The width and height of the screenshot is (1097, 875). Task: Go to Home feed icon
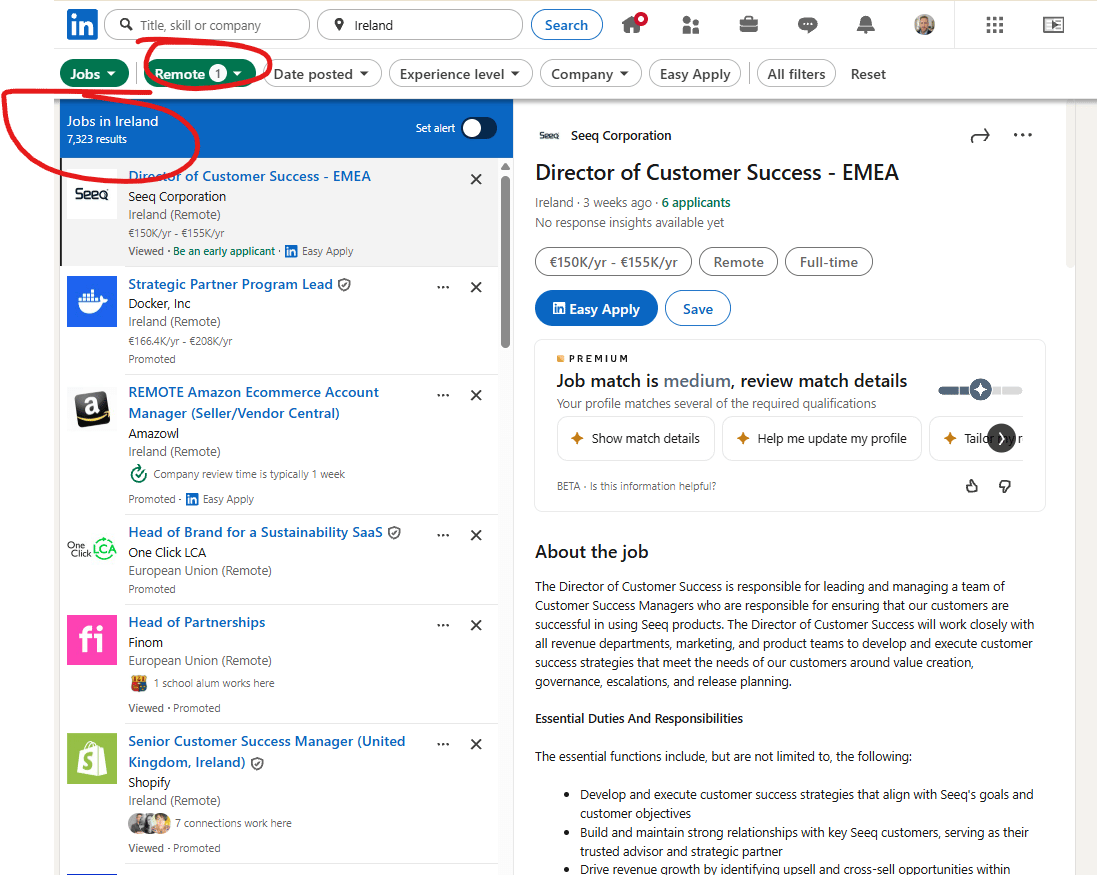coord(634,24)
